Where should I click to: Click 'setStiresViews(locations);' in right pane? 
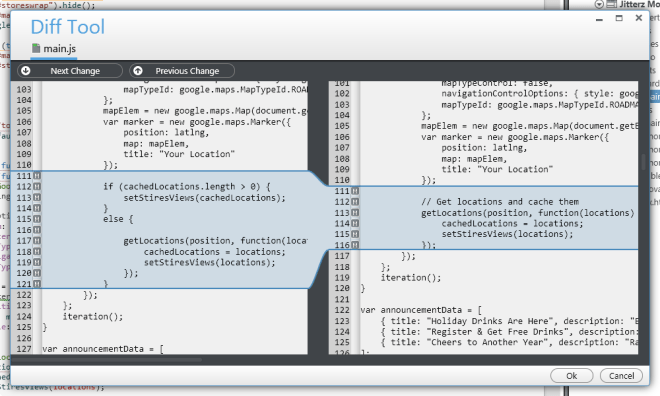coord(507,234)
